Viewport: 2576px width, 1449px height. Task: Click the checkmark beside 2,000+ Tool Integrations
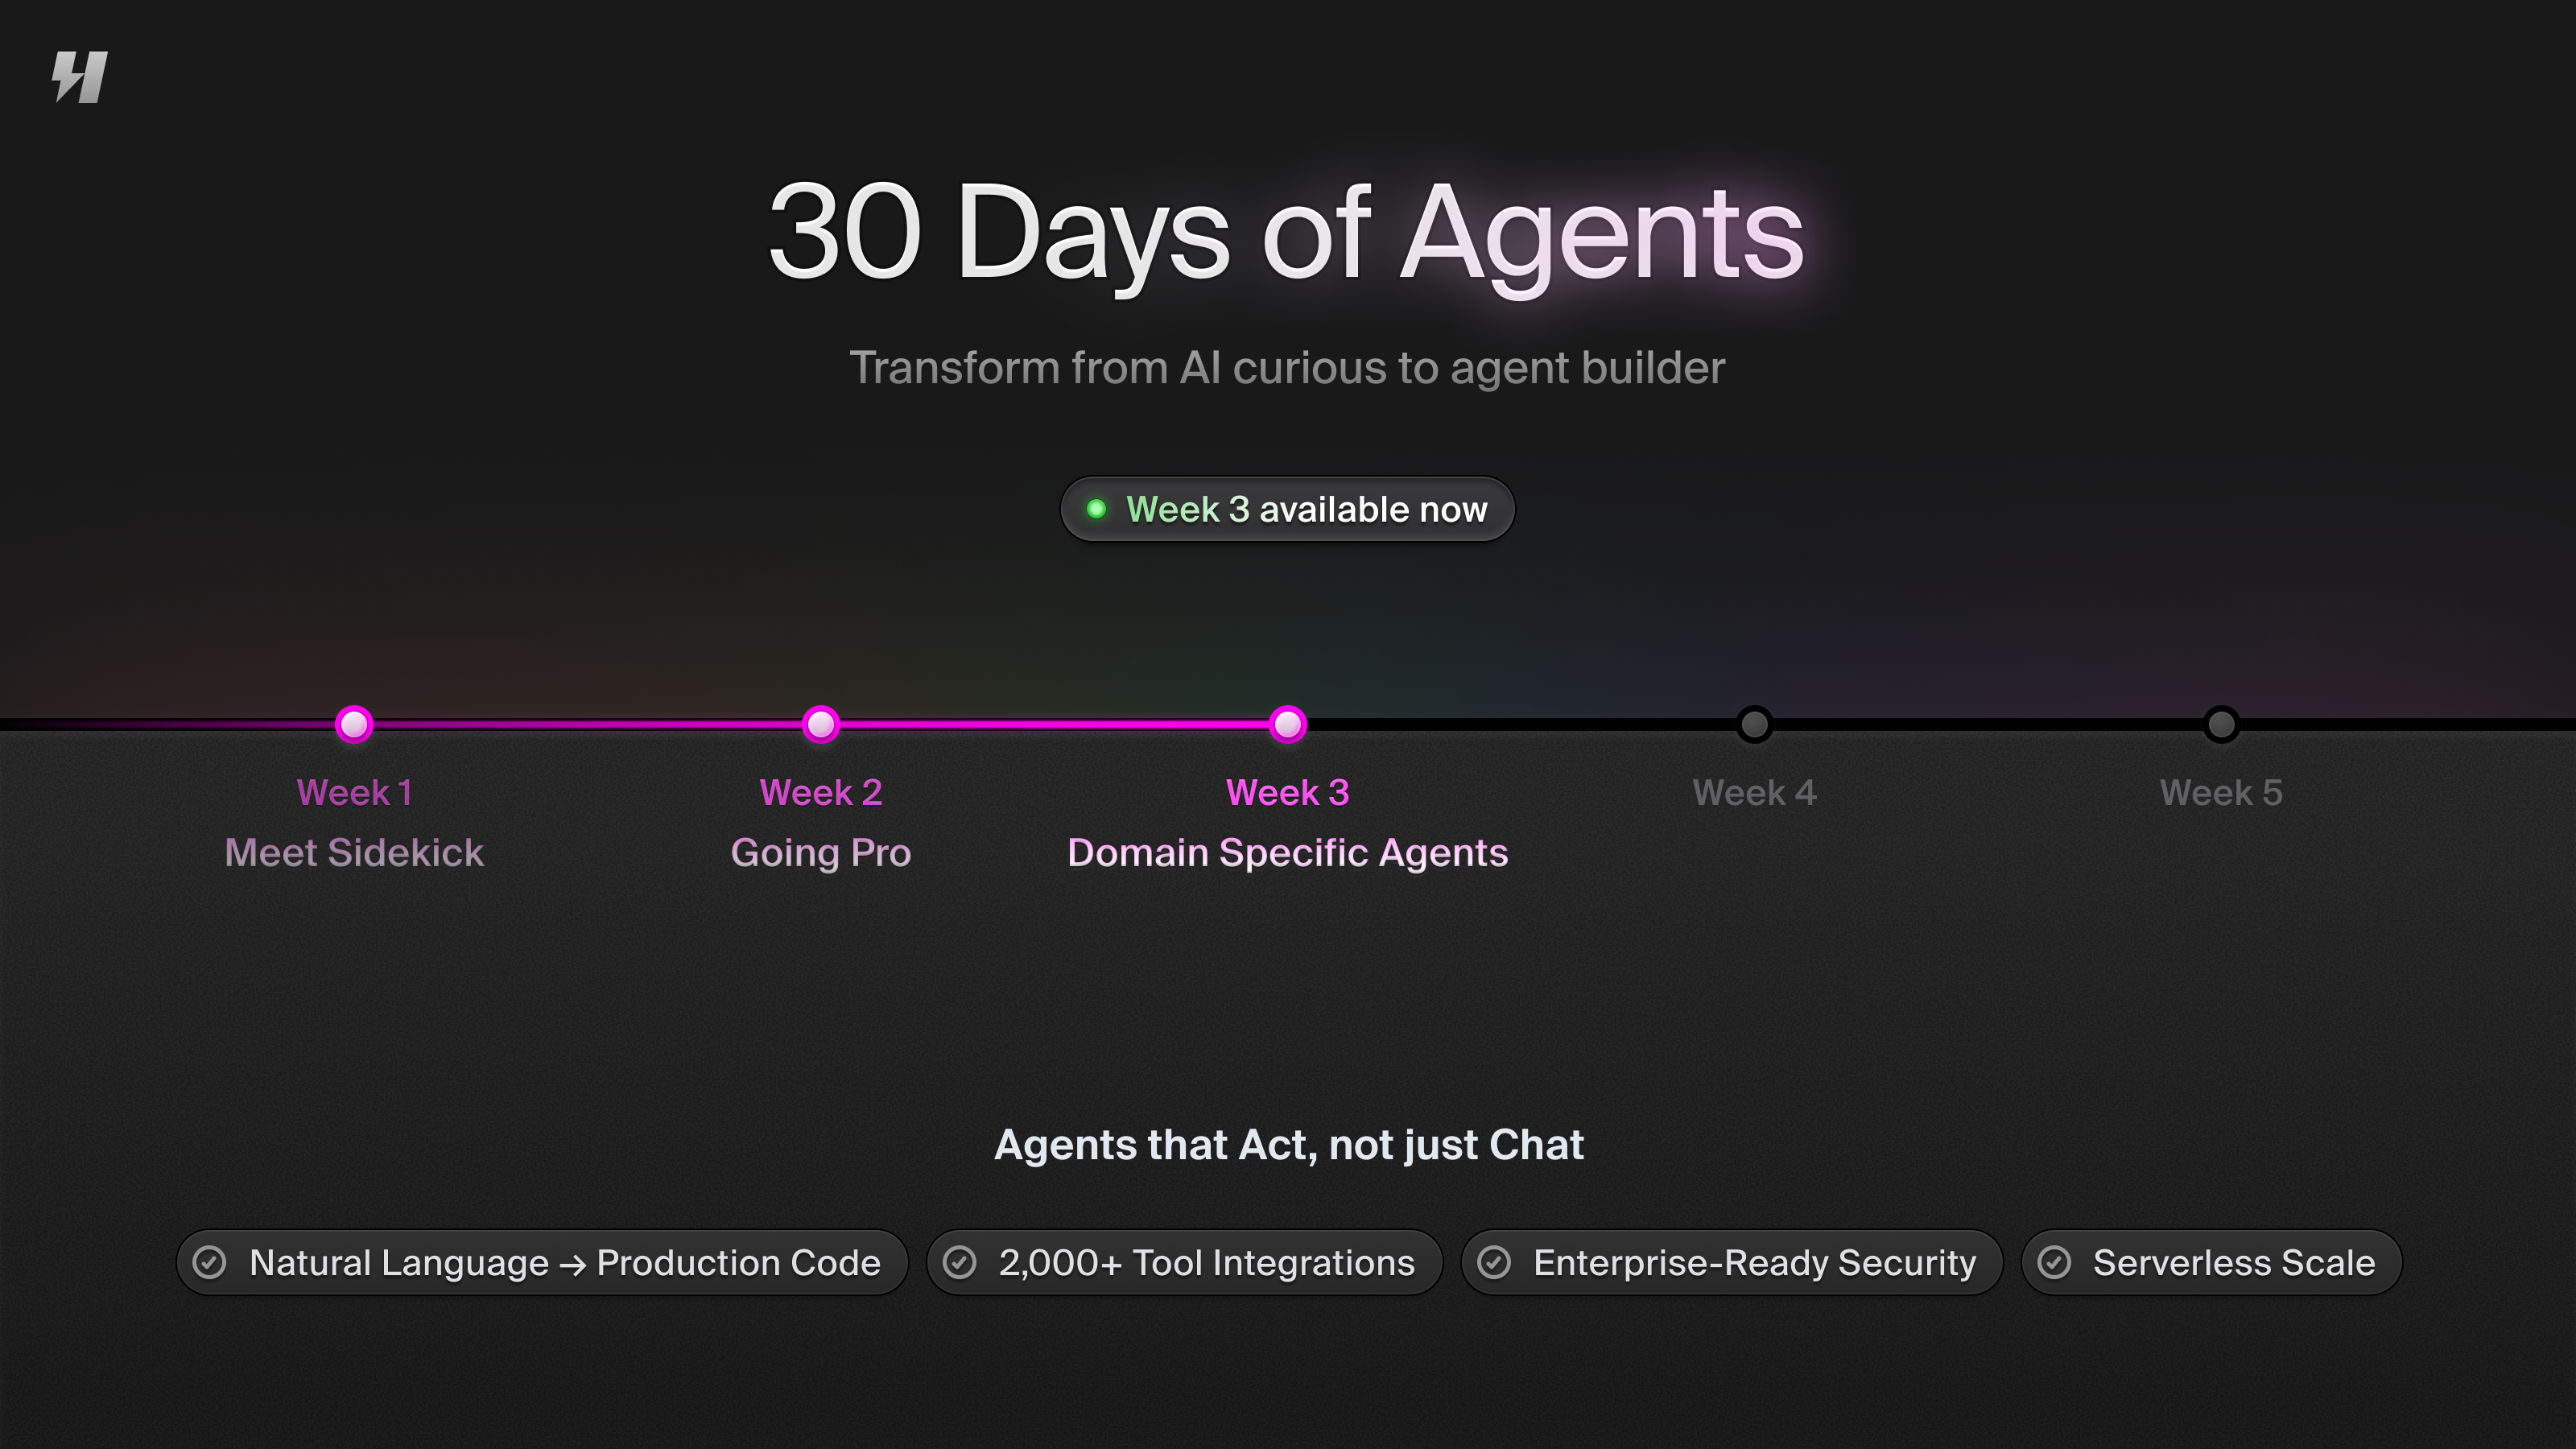point(962,1262)
